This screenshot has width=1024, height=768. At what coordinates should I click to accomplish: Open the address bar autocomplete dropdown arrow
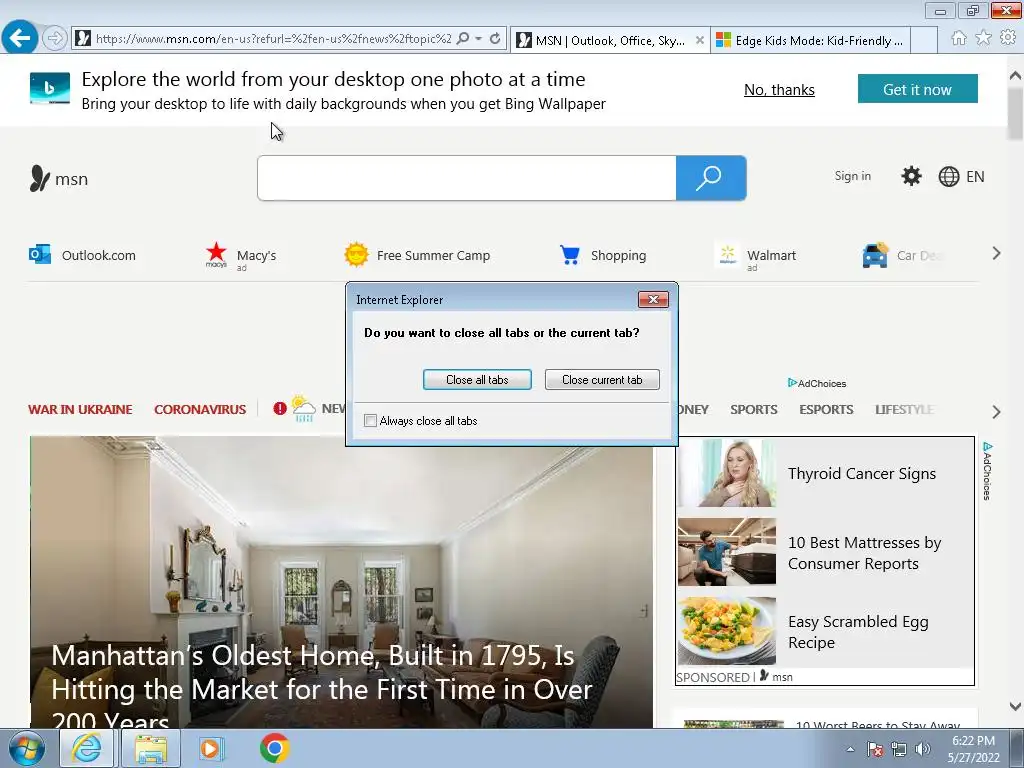pos(479,39)
